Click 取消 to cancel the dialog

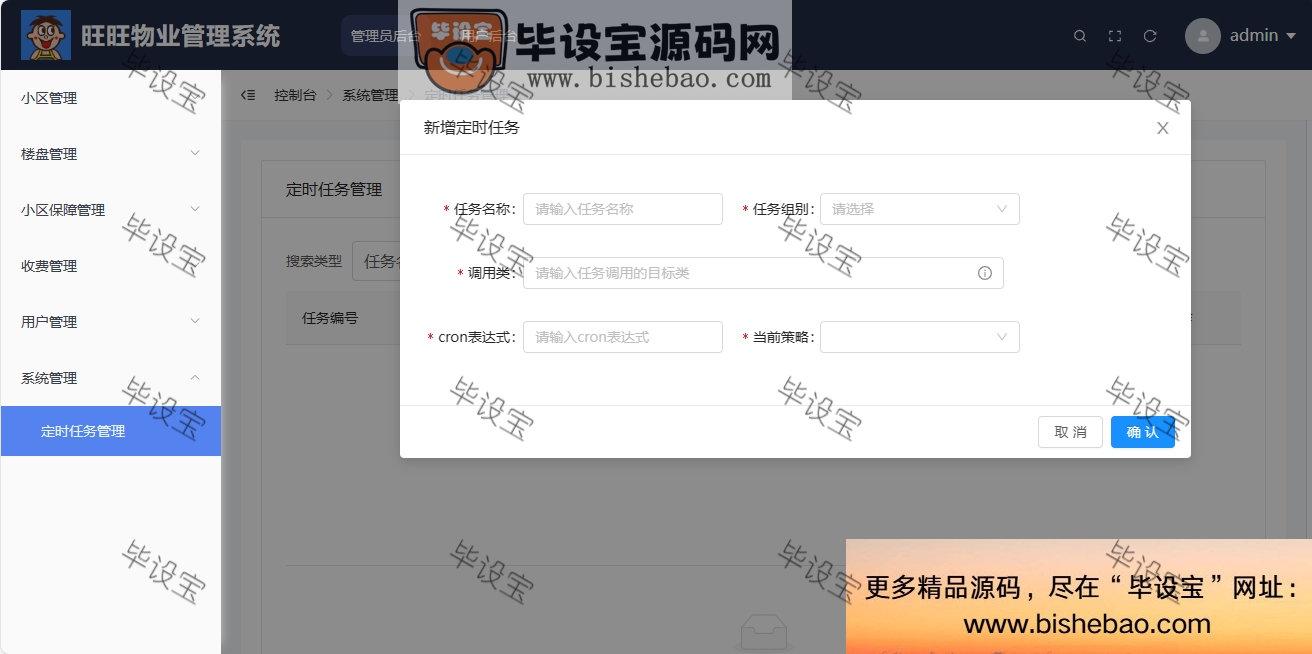(x=1070, y=432)
